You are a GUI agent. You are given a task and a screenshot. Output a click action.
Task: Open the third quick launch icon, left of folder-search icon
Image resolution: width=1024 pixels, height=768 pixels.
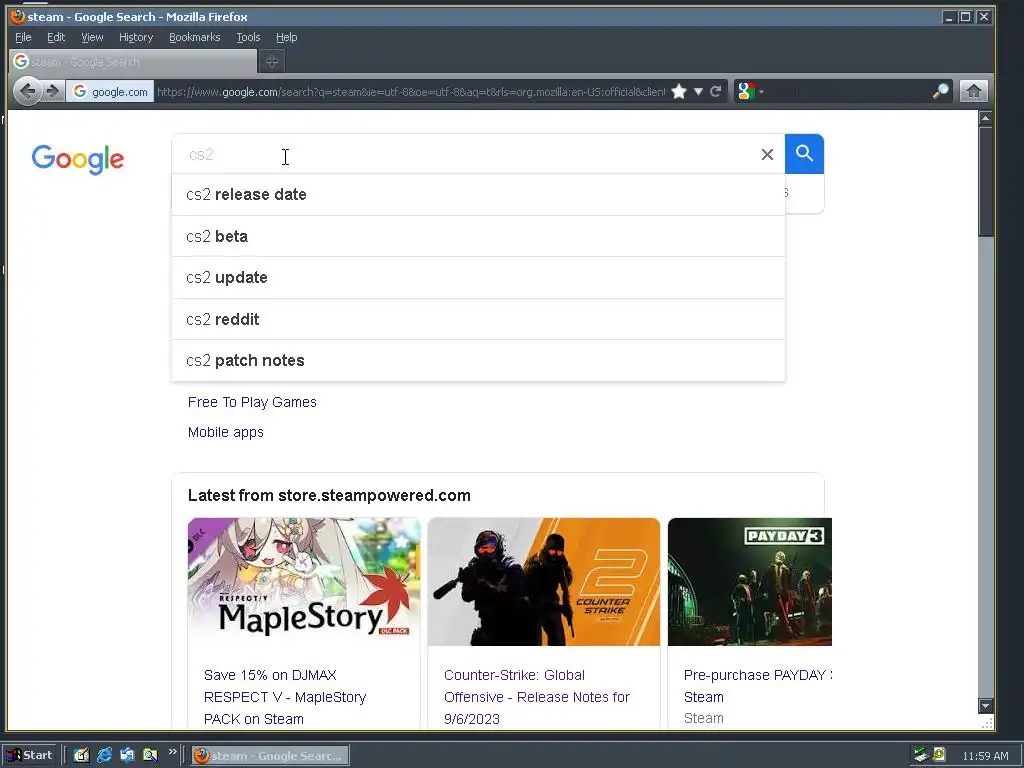point(127,756)
